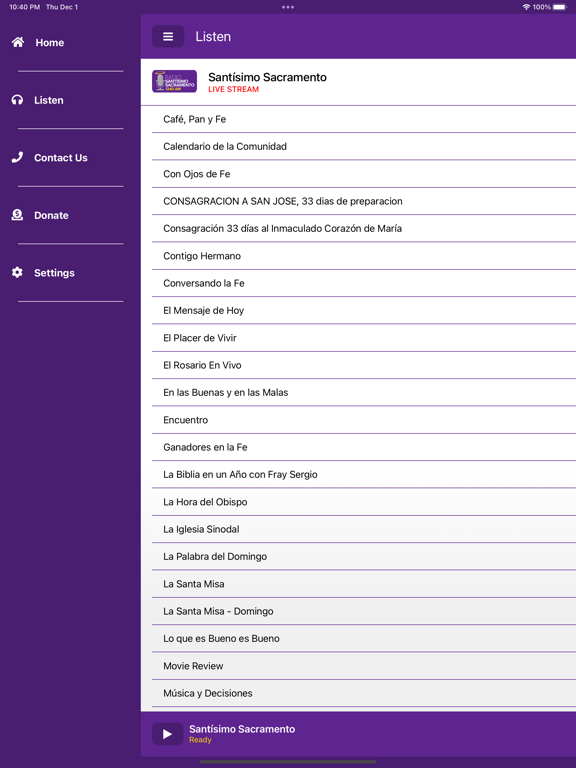The width and height of the screenshot is (576, 768).
Task: Select the Santísimo Sacramento live stream title
Action: click(x=267, y=77)
